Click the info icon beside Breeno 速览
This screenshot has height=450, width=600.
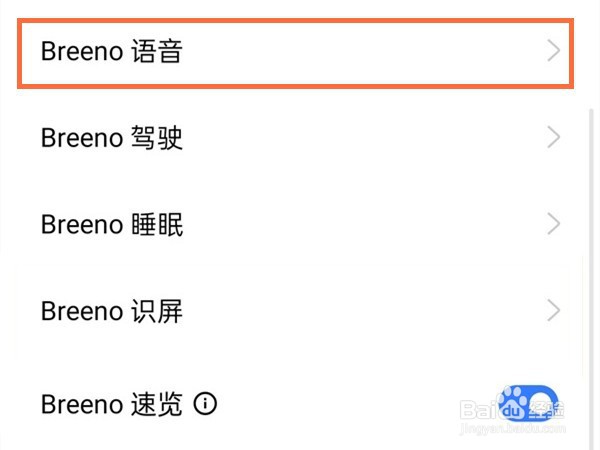(206, 404)
